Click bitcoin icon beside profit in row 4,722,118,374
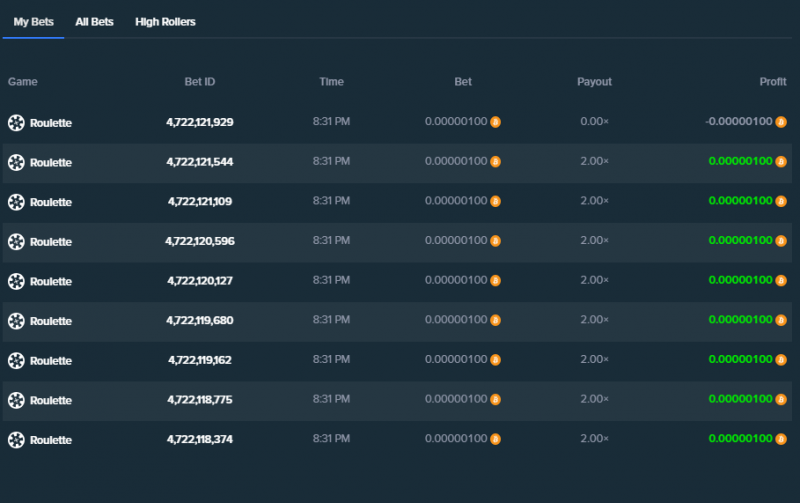 pos(781,439)
